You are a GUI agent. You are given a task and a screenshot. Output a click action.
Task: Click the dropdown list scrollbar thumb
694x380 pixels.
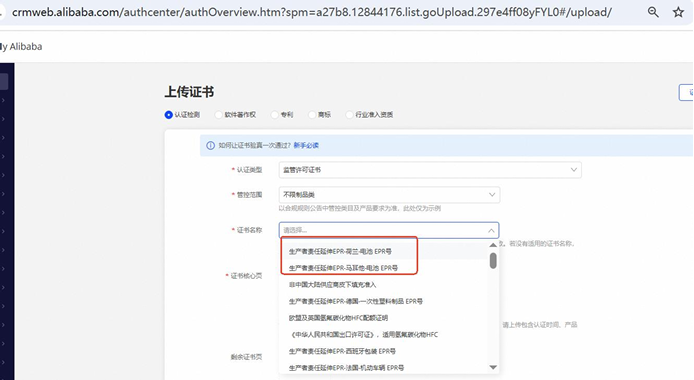(x=493, y=261)
